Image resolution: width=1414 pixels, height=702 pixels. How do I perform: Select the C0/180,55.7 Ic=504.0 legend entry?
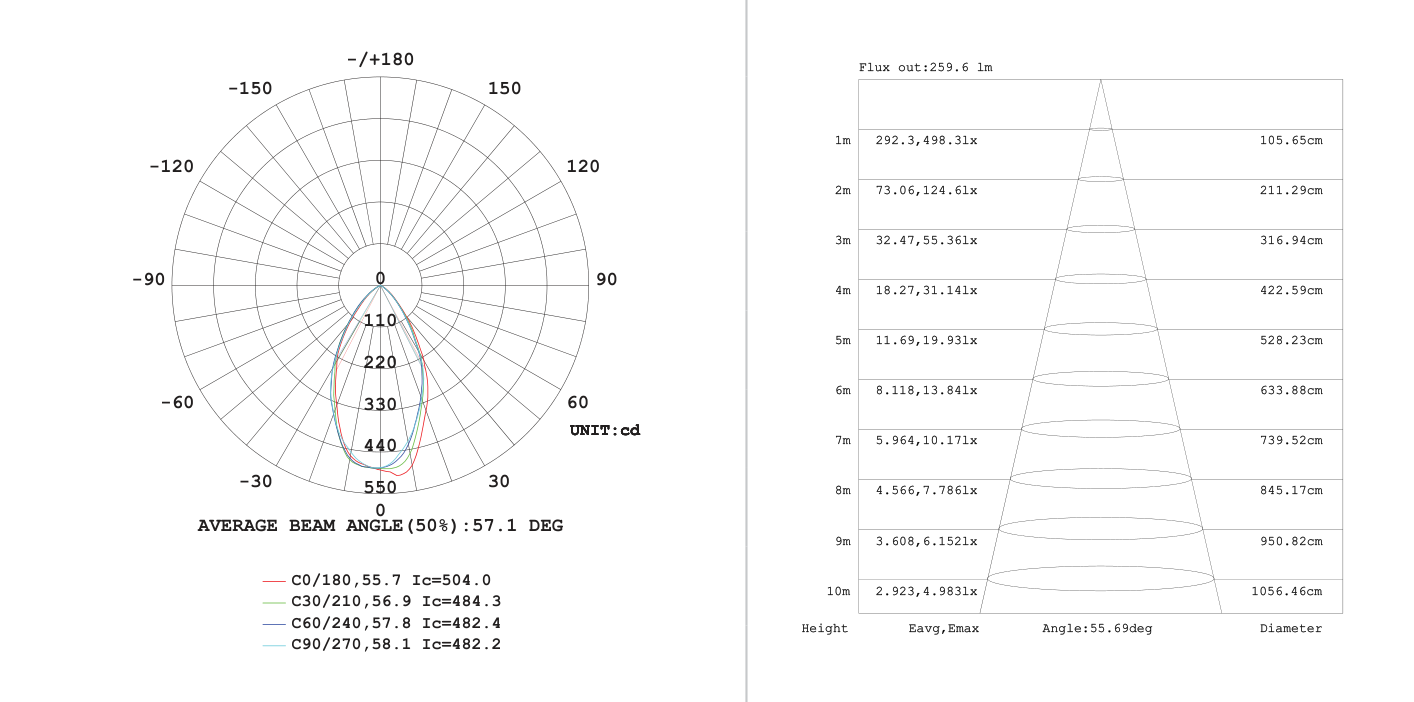click(376, 580)
